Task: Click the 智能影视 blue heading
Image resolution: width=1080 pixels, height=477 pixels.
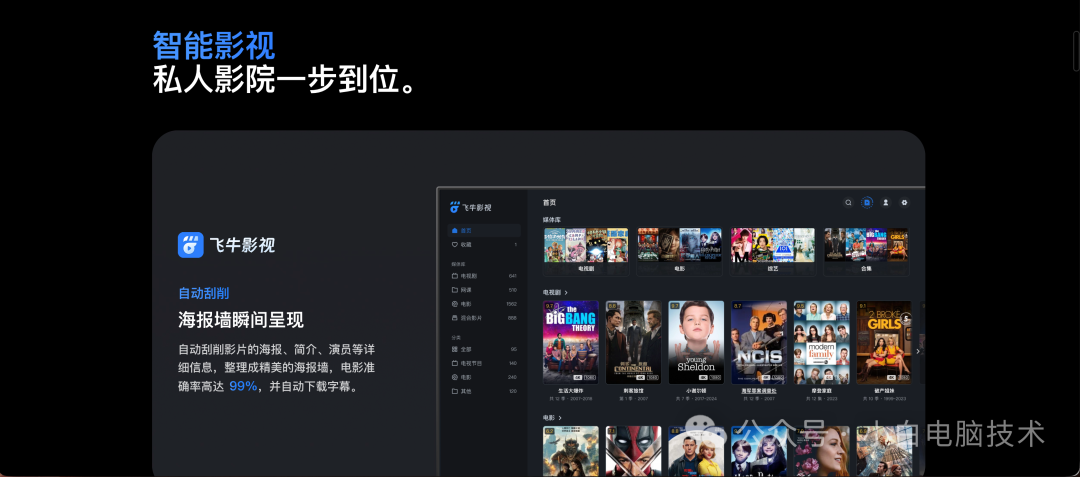Action: pos(214,45)
